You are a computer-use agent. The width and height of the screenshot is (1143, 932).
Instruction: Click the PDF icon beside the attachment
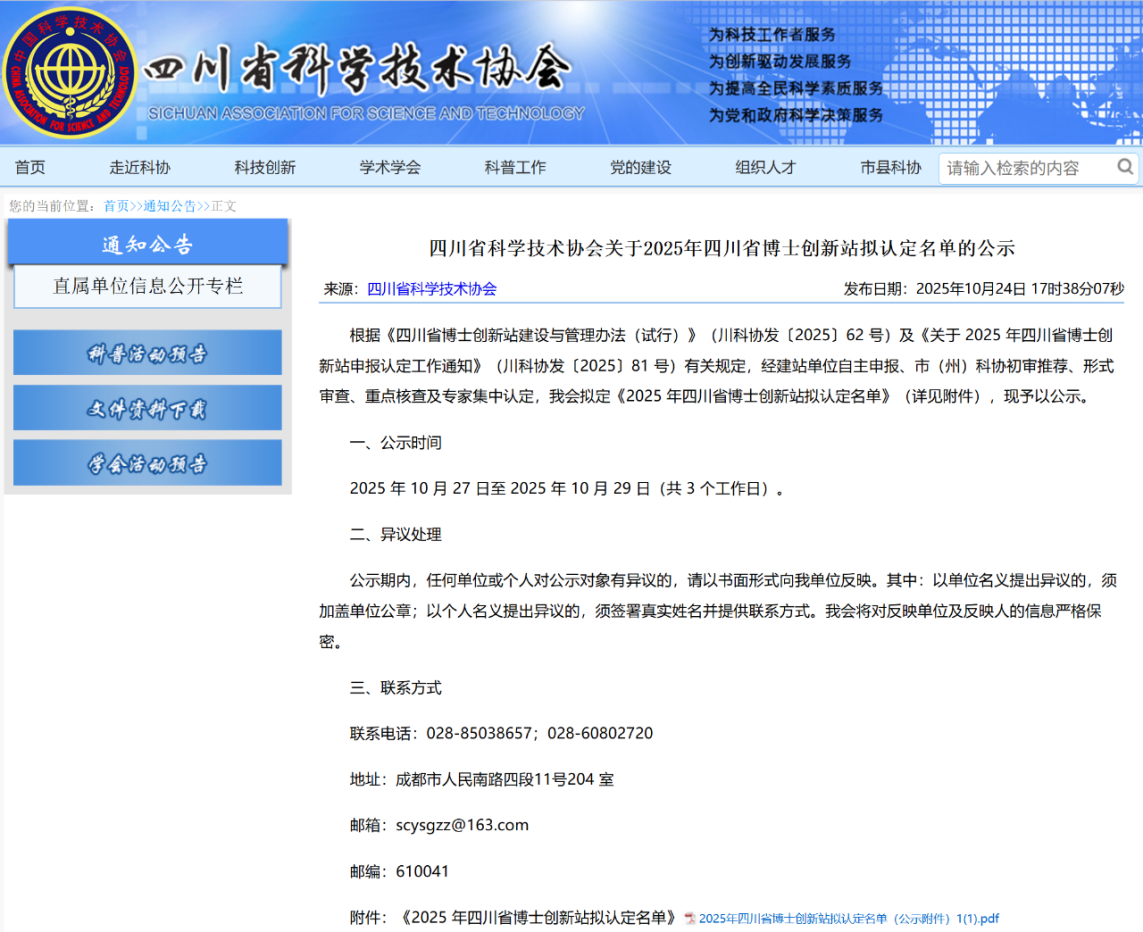tap(690, 919)
